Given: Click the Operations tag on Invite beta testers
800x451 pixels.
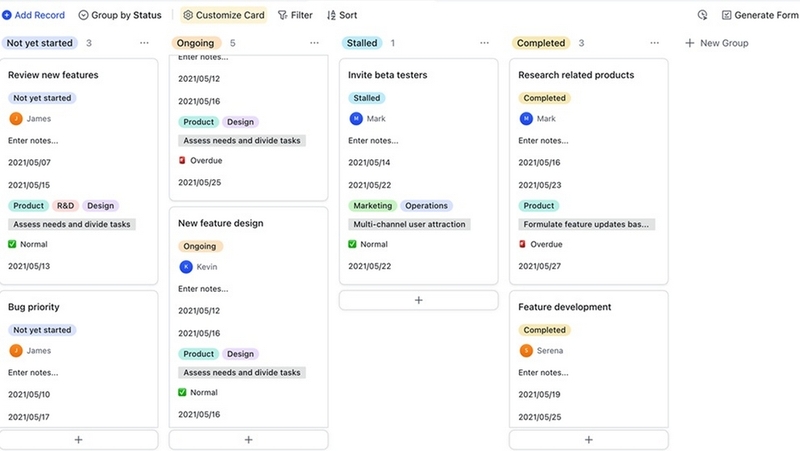Looking at the screenshot, I should 427,206.
